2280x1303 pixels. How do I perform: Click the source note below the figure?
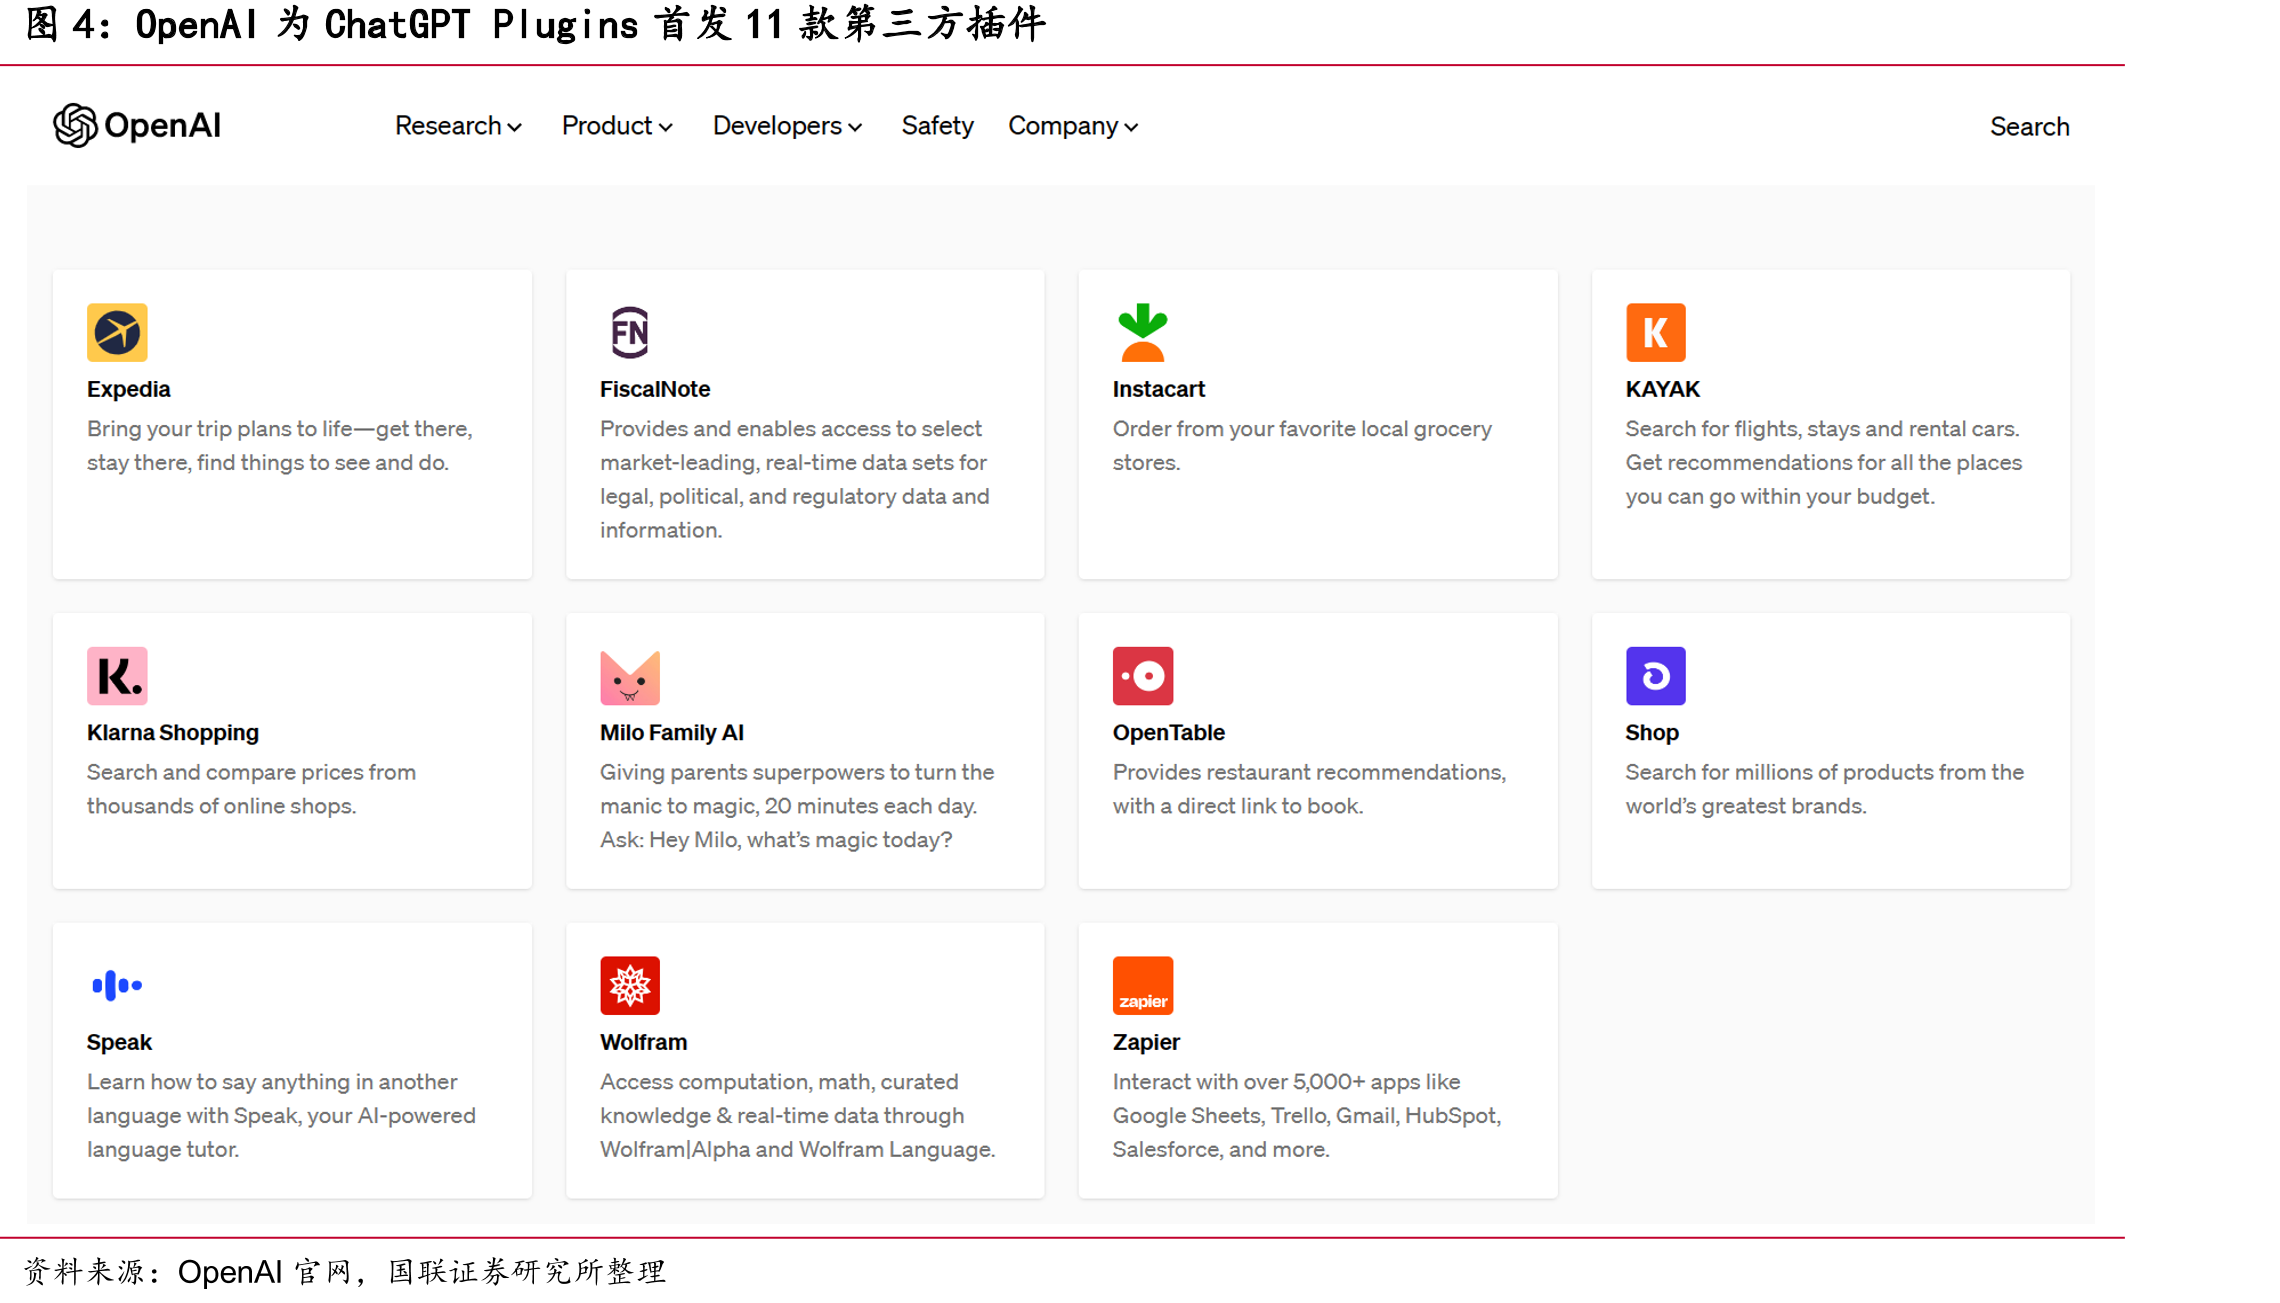(345, 1272)
